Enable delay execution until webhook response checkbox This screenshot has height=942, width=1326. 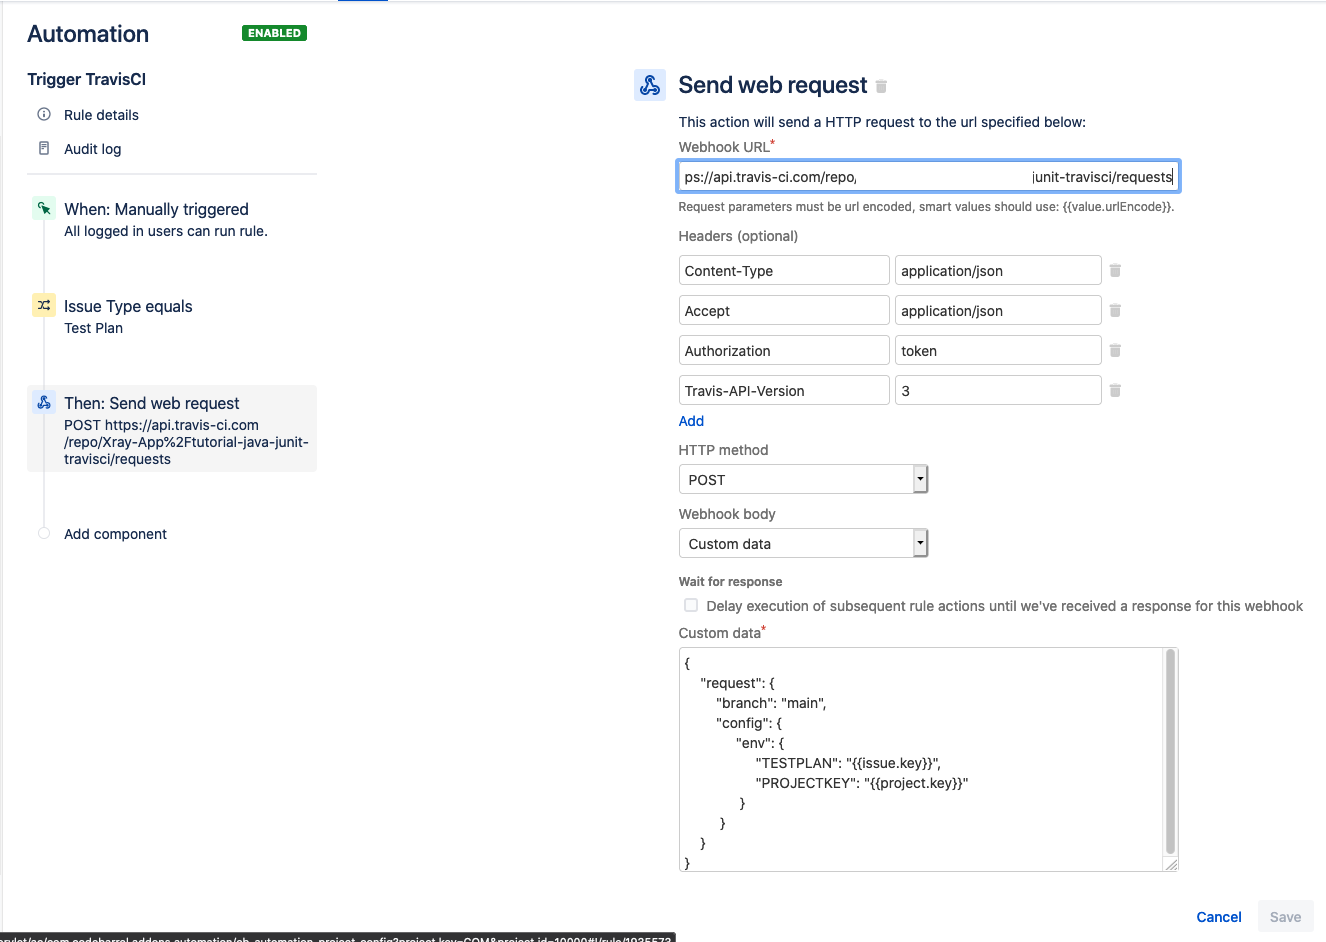tap(691, 605)
